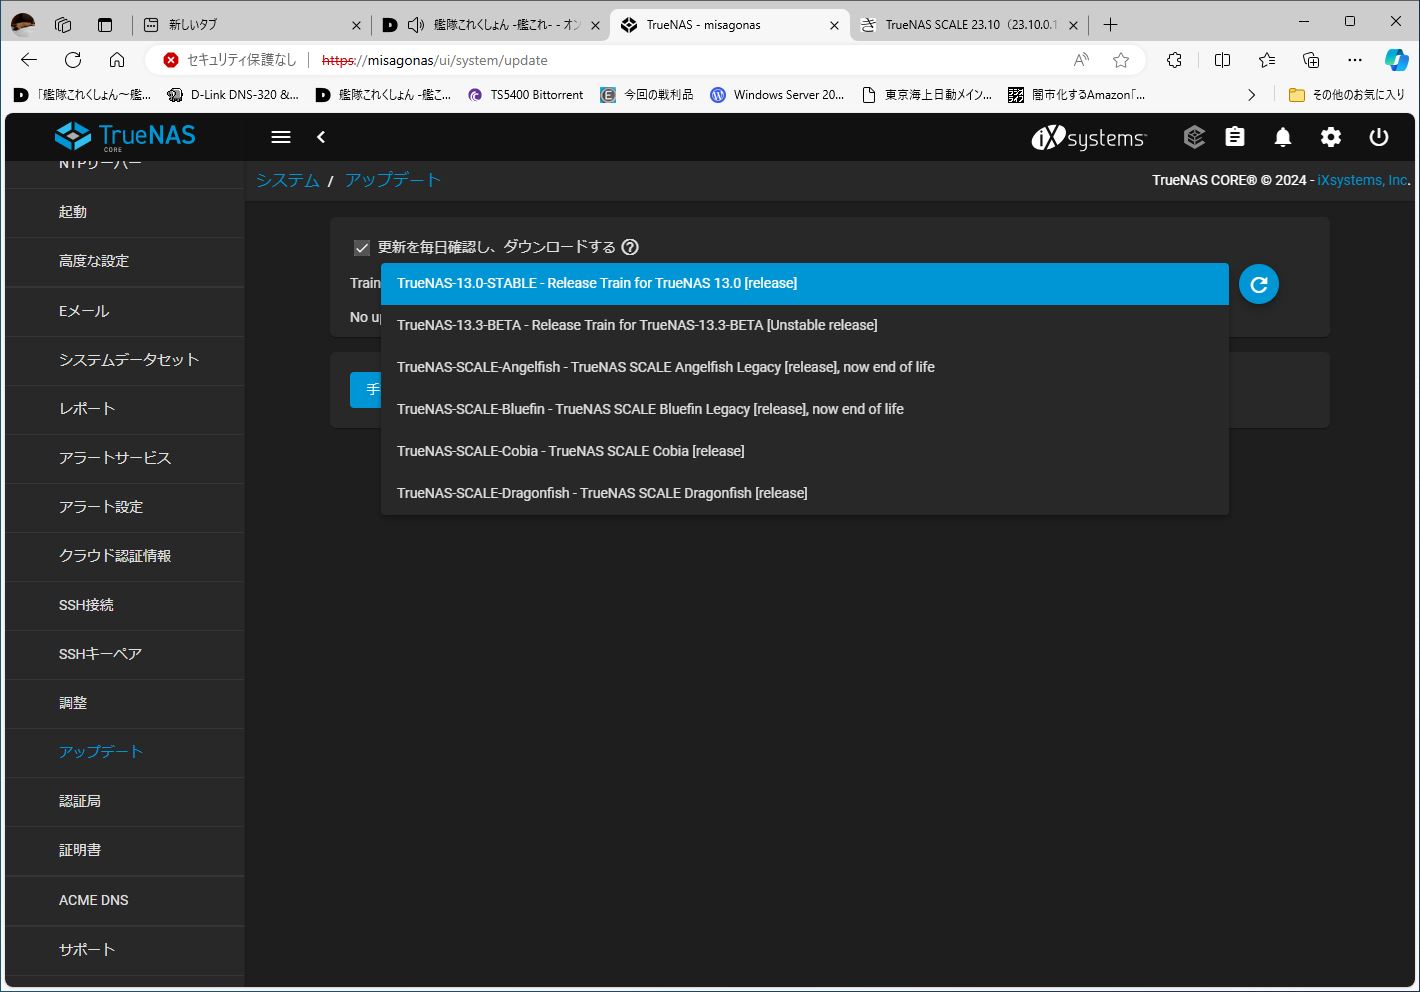Open the browser tab actions menu
1420x992 pixels.
tap(105, 25)
